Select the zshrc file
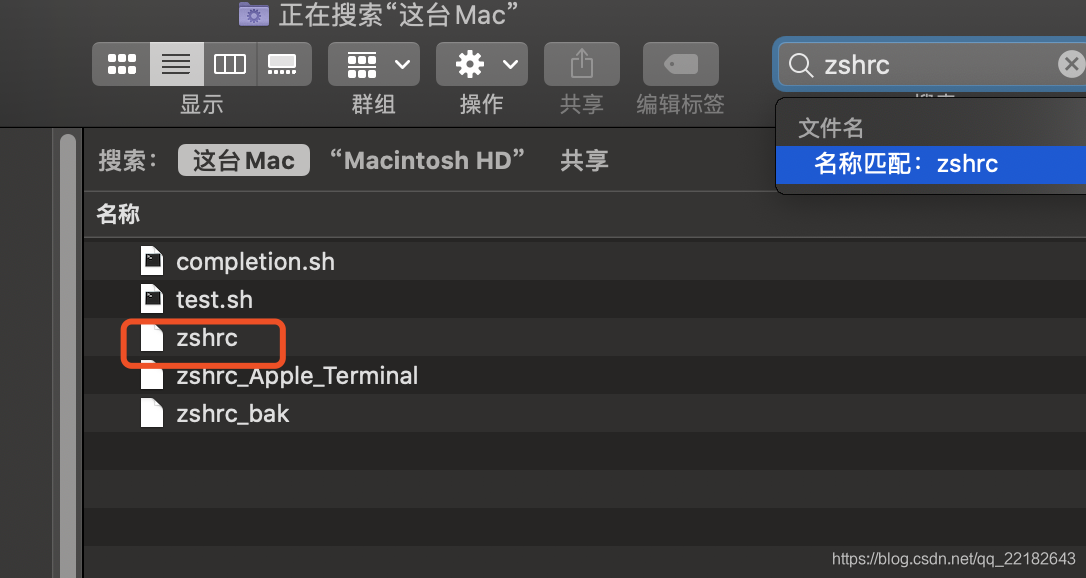 pyautogui.click(x=206, y=338)
